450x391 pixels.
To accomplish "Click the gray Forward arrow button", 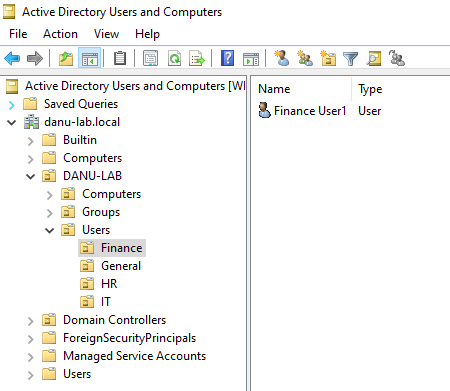I will pos(35,59).
